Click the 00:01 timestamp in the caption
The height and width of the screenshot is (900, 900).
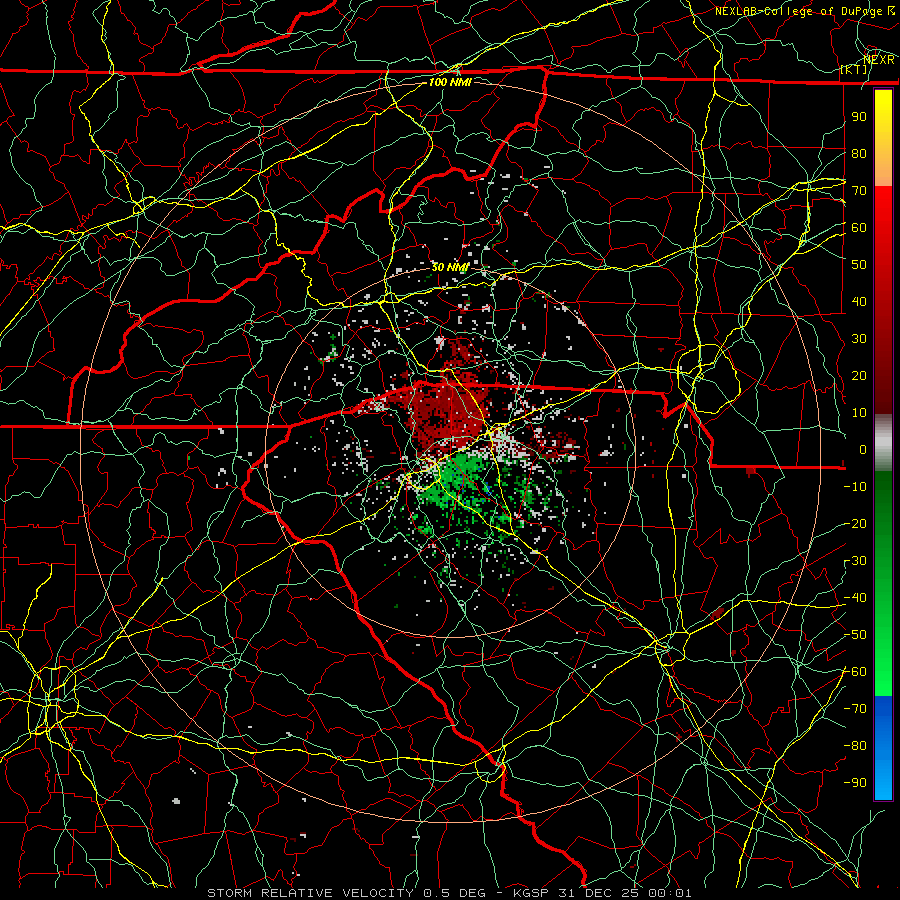tap(669, 893)
